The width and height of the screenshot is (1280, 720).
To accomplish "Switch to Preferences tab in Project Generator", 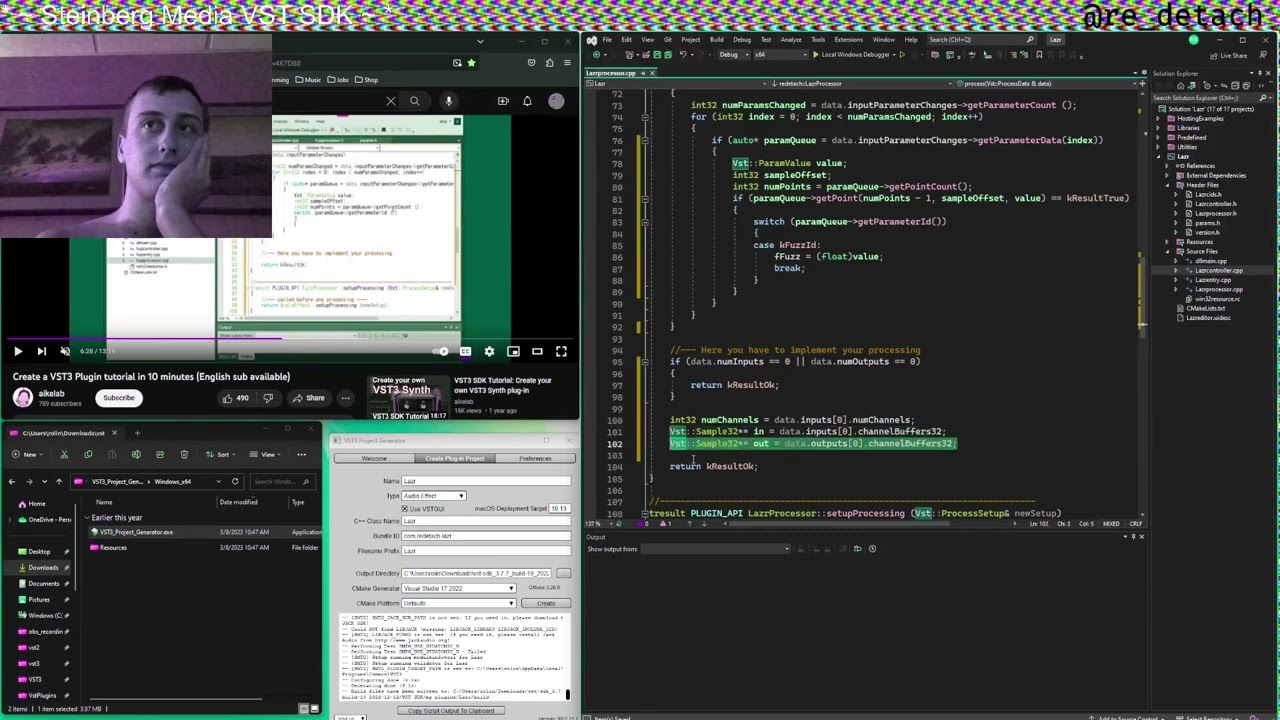I will pyautogui.click(x=535, y=458).
